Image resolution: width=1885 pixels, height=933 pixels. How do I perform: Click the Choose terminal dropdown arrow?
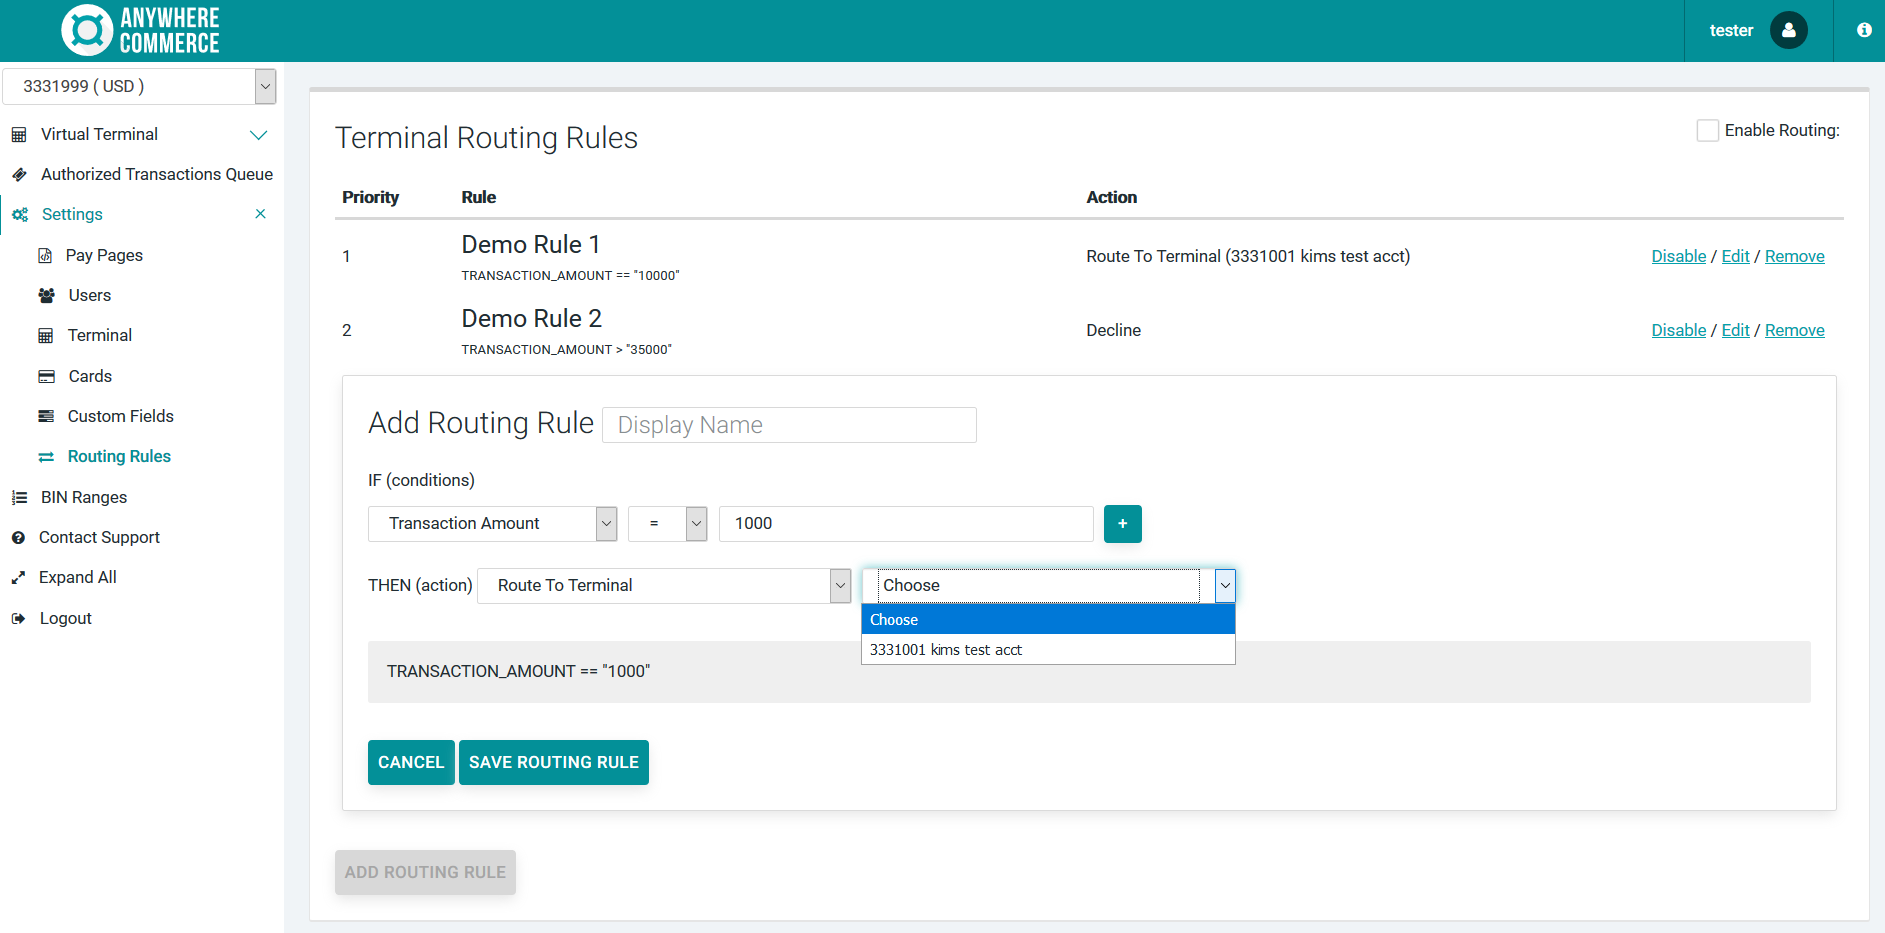tap(1225, 586)
